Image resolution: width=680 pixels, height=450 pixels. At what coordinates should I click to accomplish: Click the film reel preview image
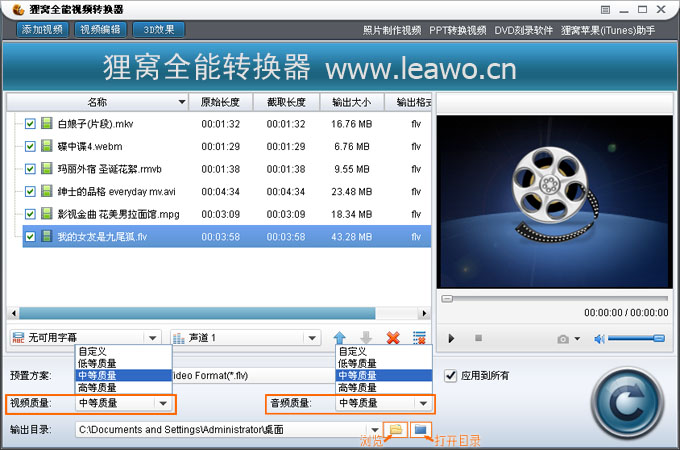point(555,202)
